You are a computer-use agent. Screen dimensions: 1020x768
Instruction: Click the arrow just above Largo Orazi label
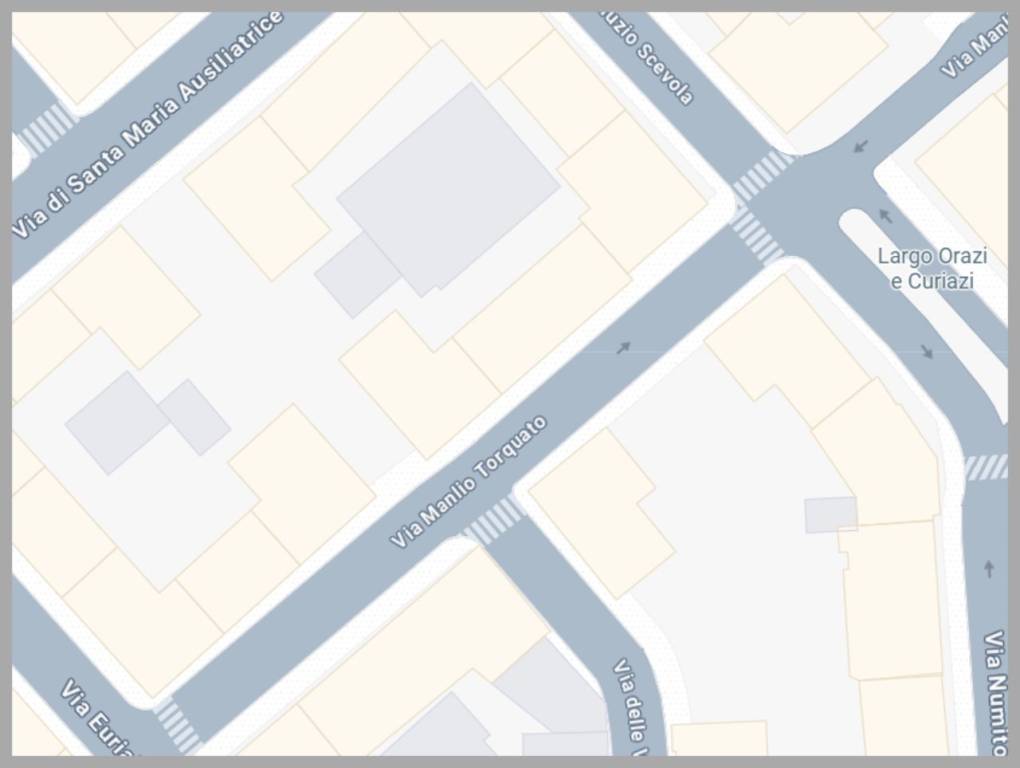885,216
